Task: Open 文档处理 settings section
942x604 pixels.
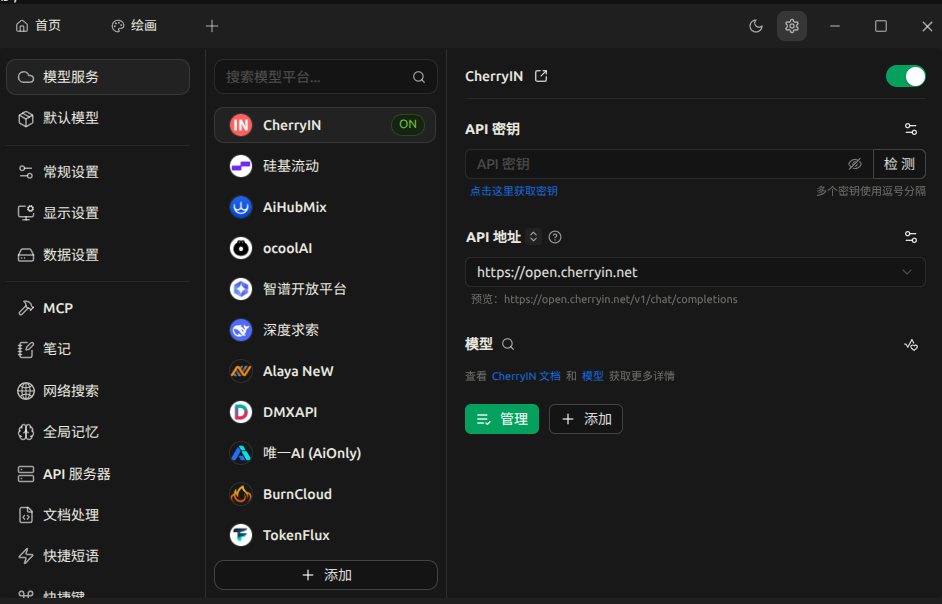Action: click(x=98, y=515)
